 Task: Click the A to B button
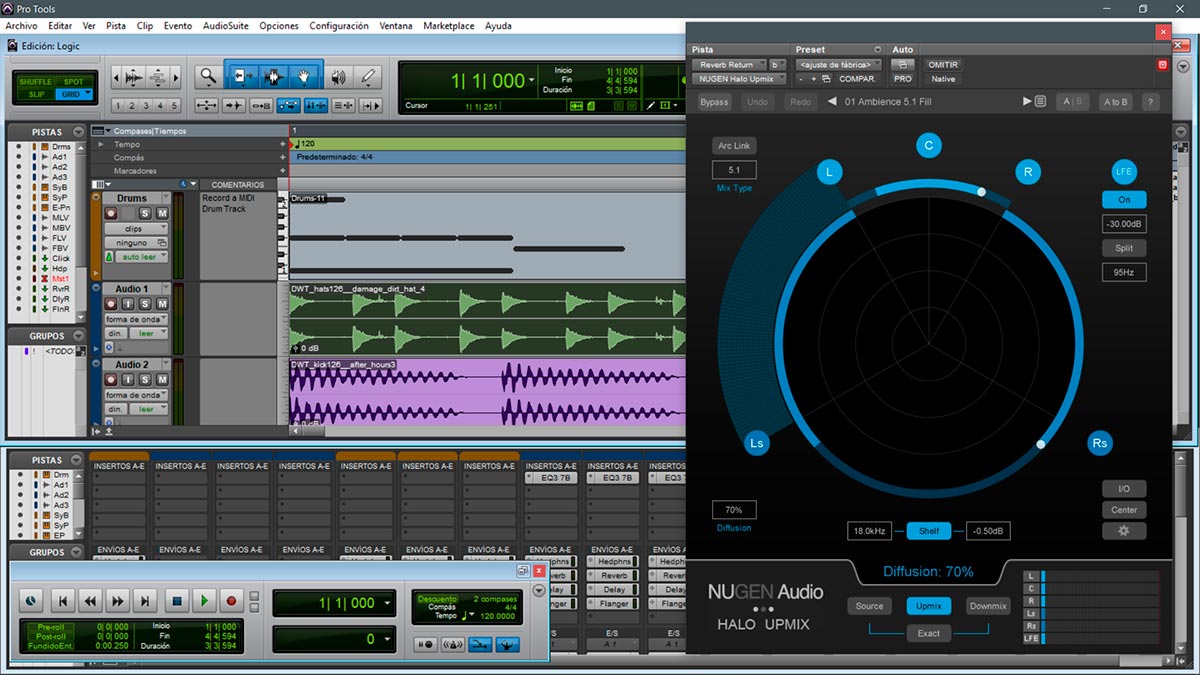pyautogui.click(x=1115, y=102)
